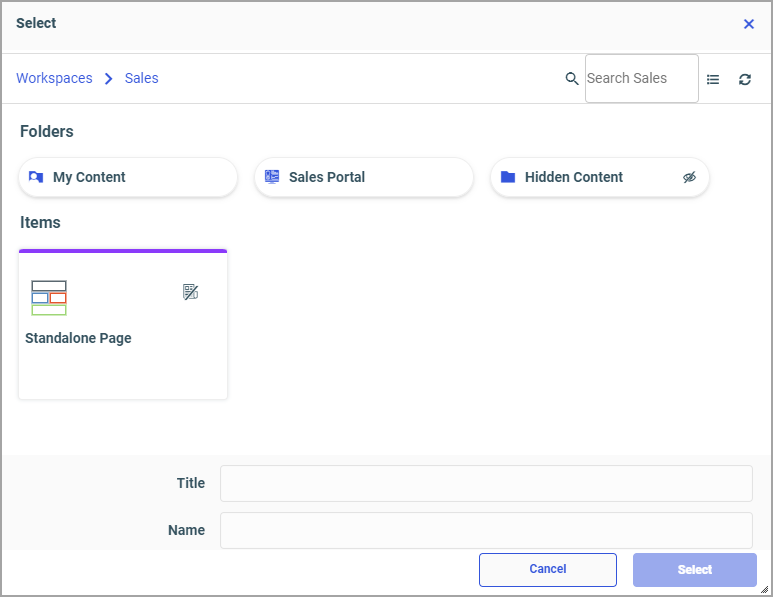773x597 pixels.
Task: Click the My Content folder icon
Action: 36,177
